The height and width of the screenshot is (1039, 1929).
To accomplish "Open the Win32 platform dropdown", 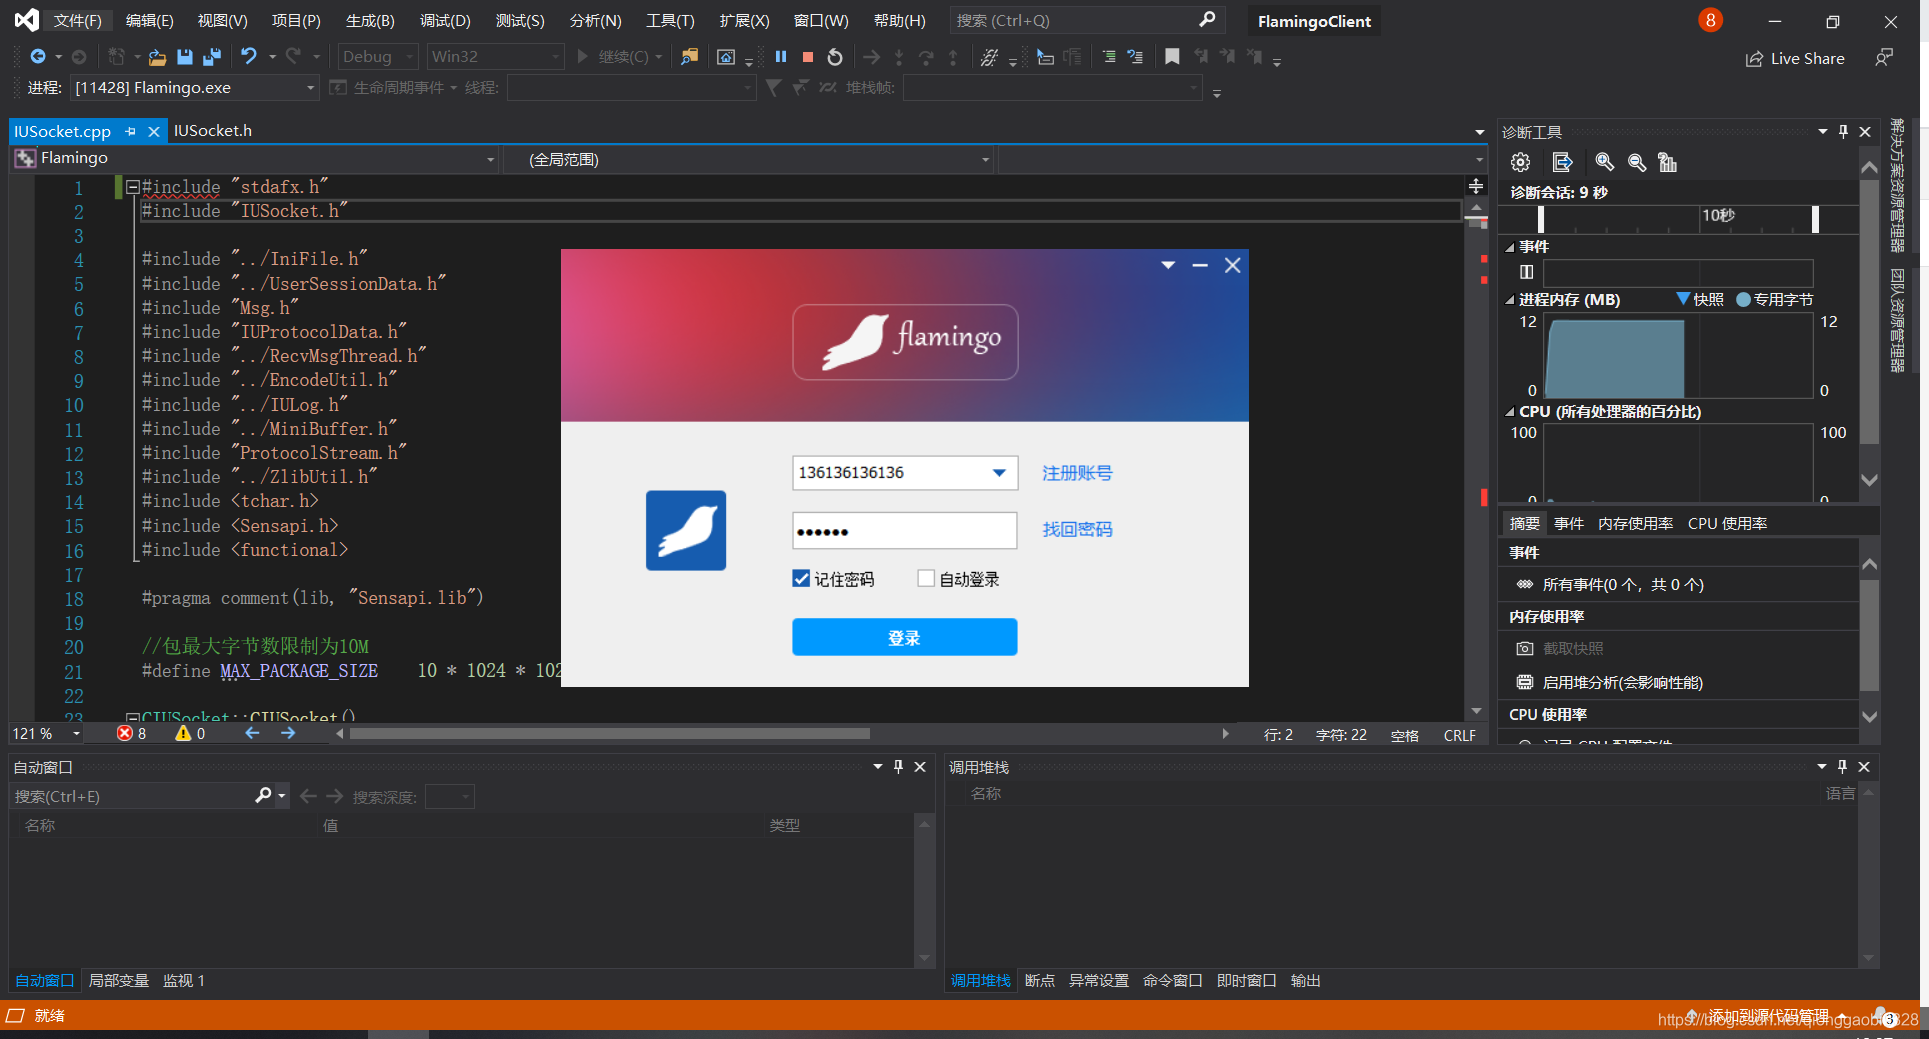I will pyautogui.click(x=495, y=57).
